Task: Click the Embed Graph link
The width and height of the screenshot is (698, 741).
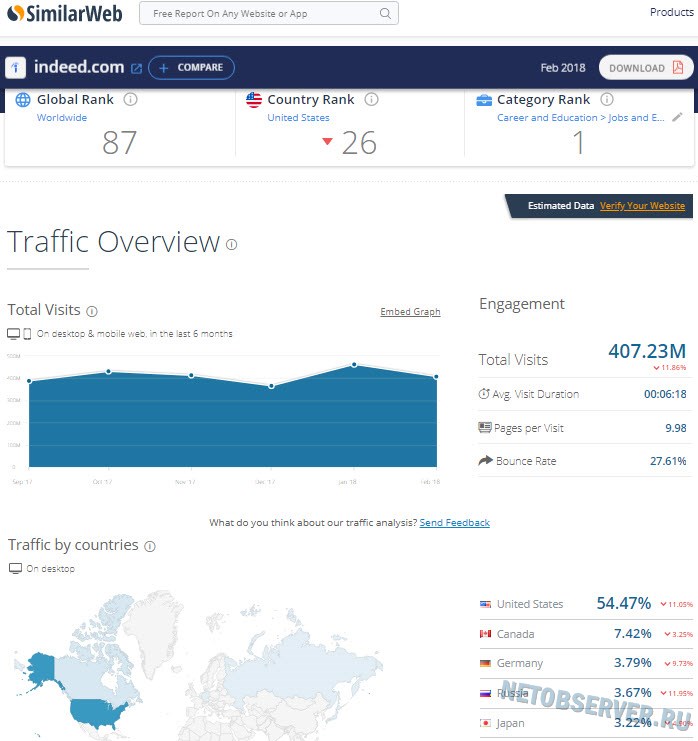Action: click(410, 311)
